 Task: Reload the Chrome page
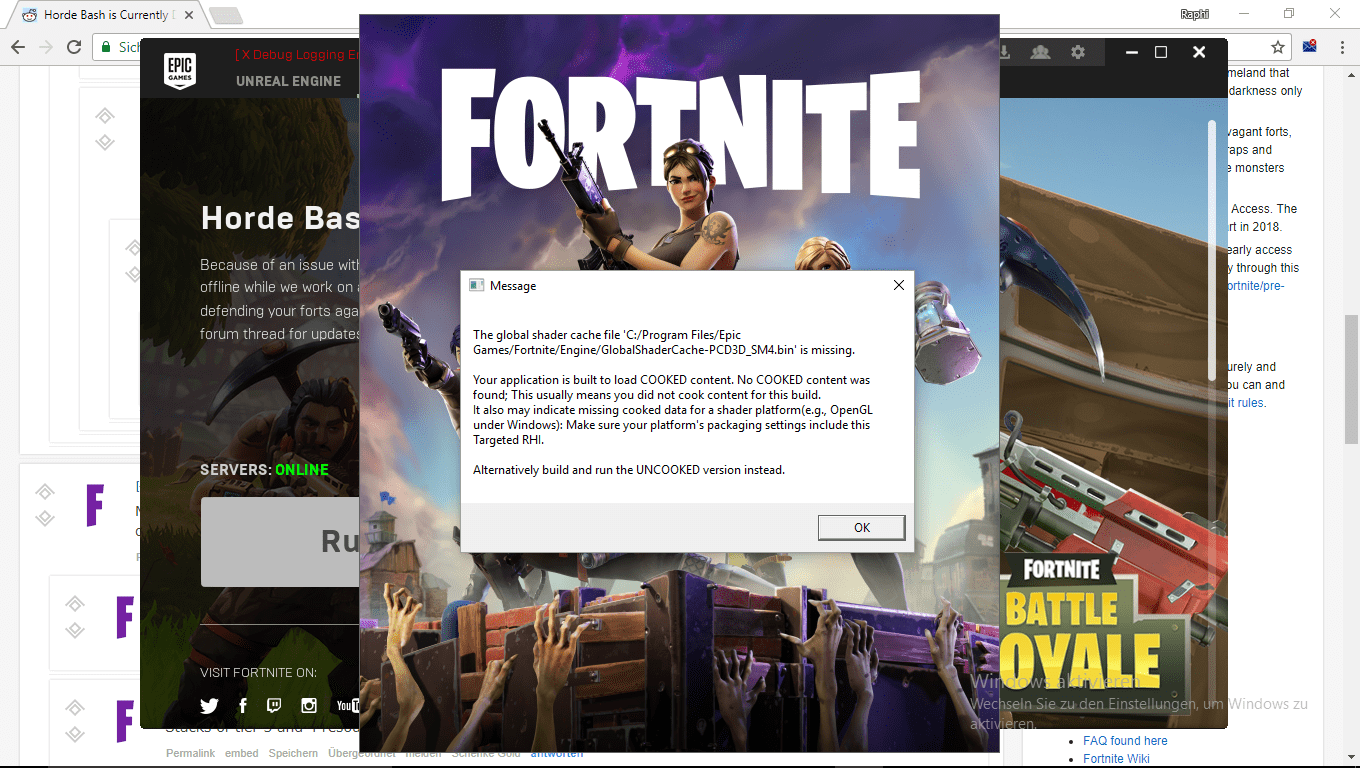(x=74, y=47)
